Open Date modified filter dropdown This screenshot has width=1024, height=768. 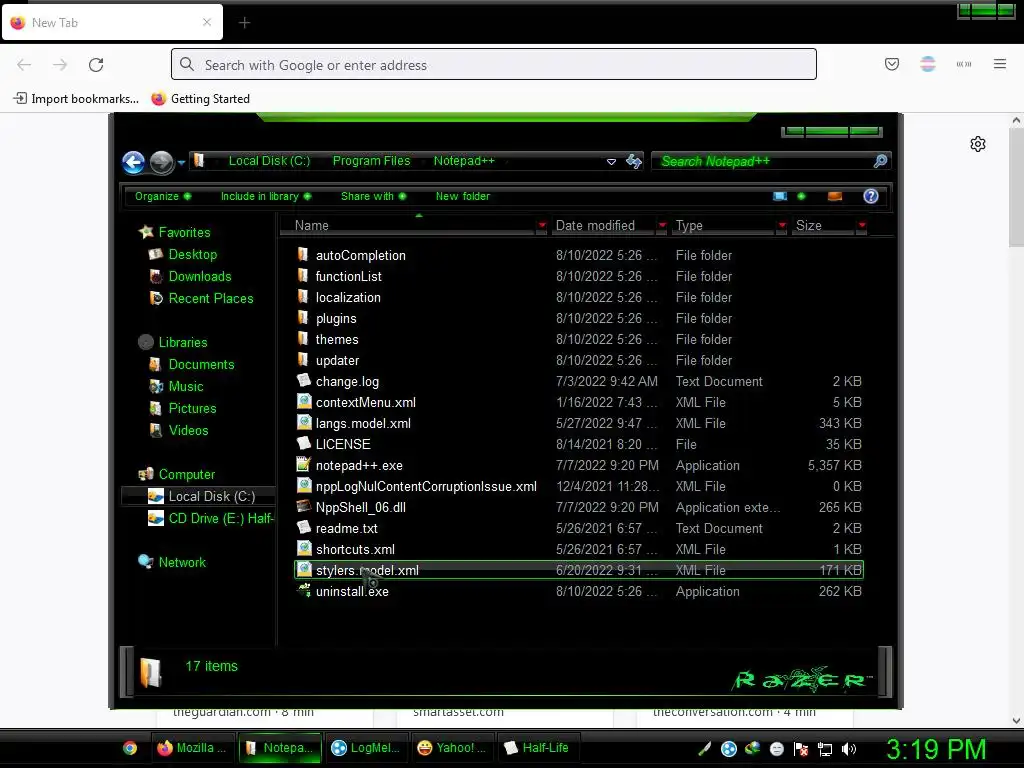[x=662, y=225]
